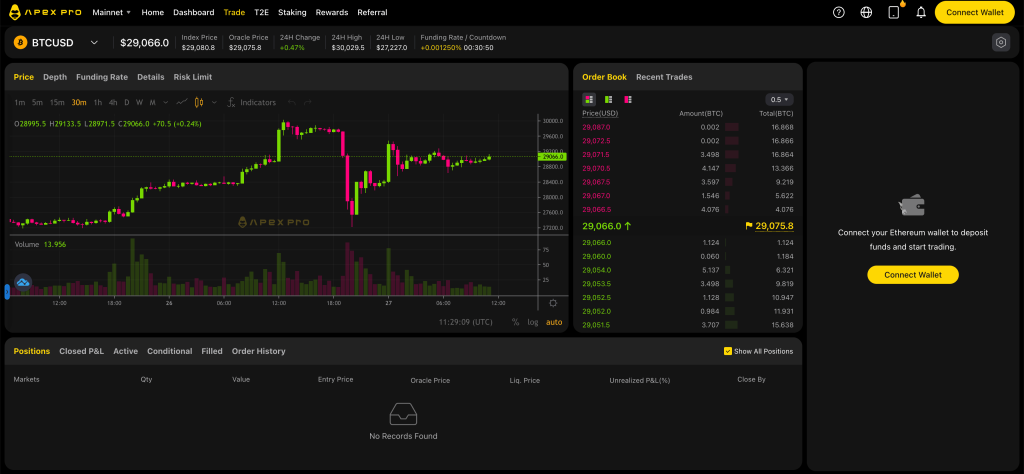Switch to the Order History tab
Screen dimensions: 1024x474
(259, 351)
